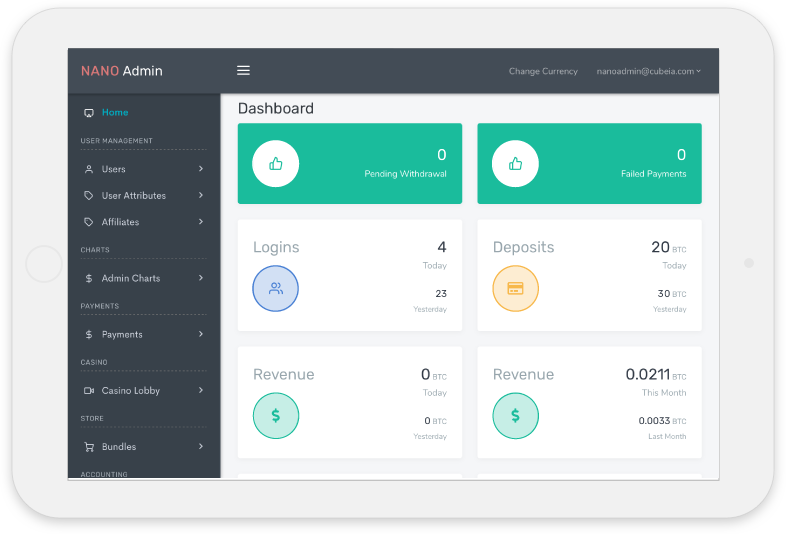Open the nanoadmin@cubeia.com account dropdown
The height and width of the screenshot is (534, 786).
point(648,71)
